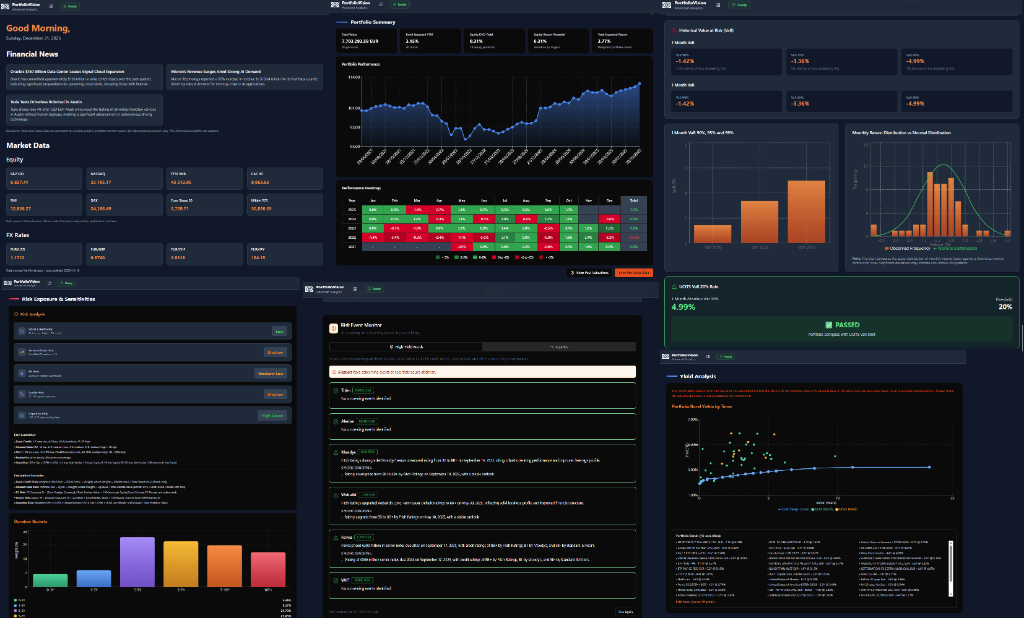The image size is (1024, 618).
Task: Click the red Duration Buckets bar
Action: click(268, 569)
